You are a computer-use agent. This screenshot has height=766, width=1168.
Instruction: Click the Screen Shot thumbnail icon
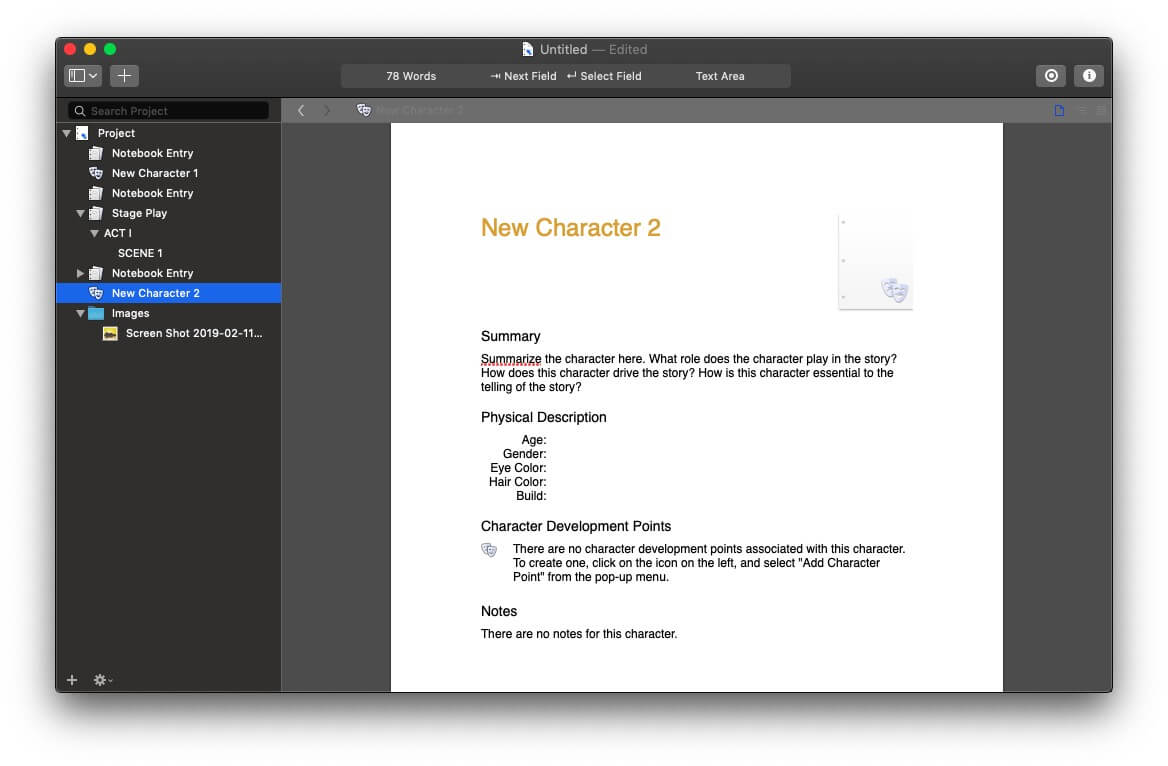point(110,333)
